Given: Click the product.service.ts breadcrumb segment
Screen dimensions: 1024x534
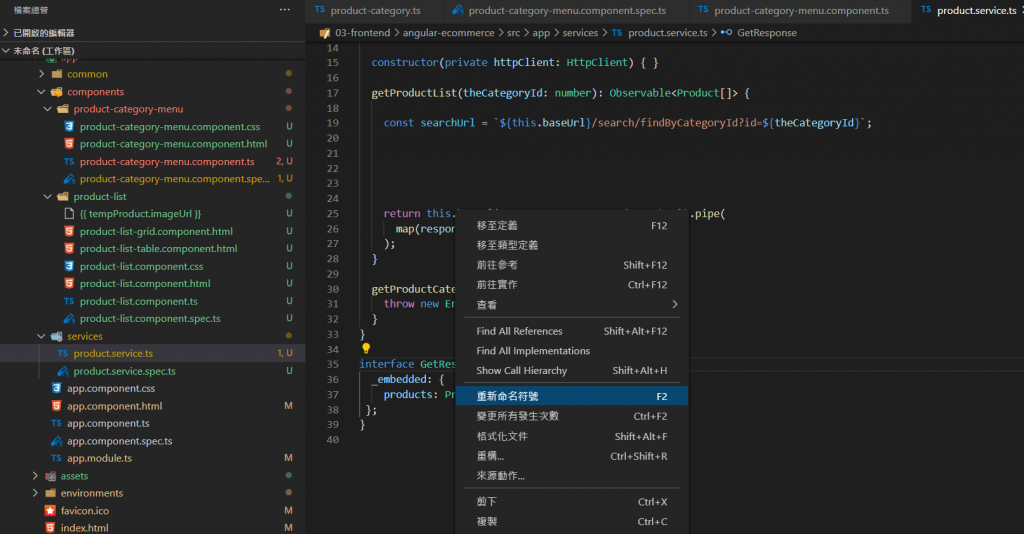Looking at the screenshot, I should point(667,33).
